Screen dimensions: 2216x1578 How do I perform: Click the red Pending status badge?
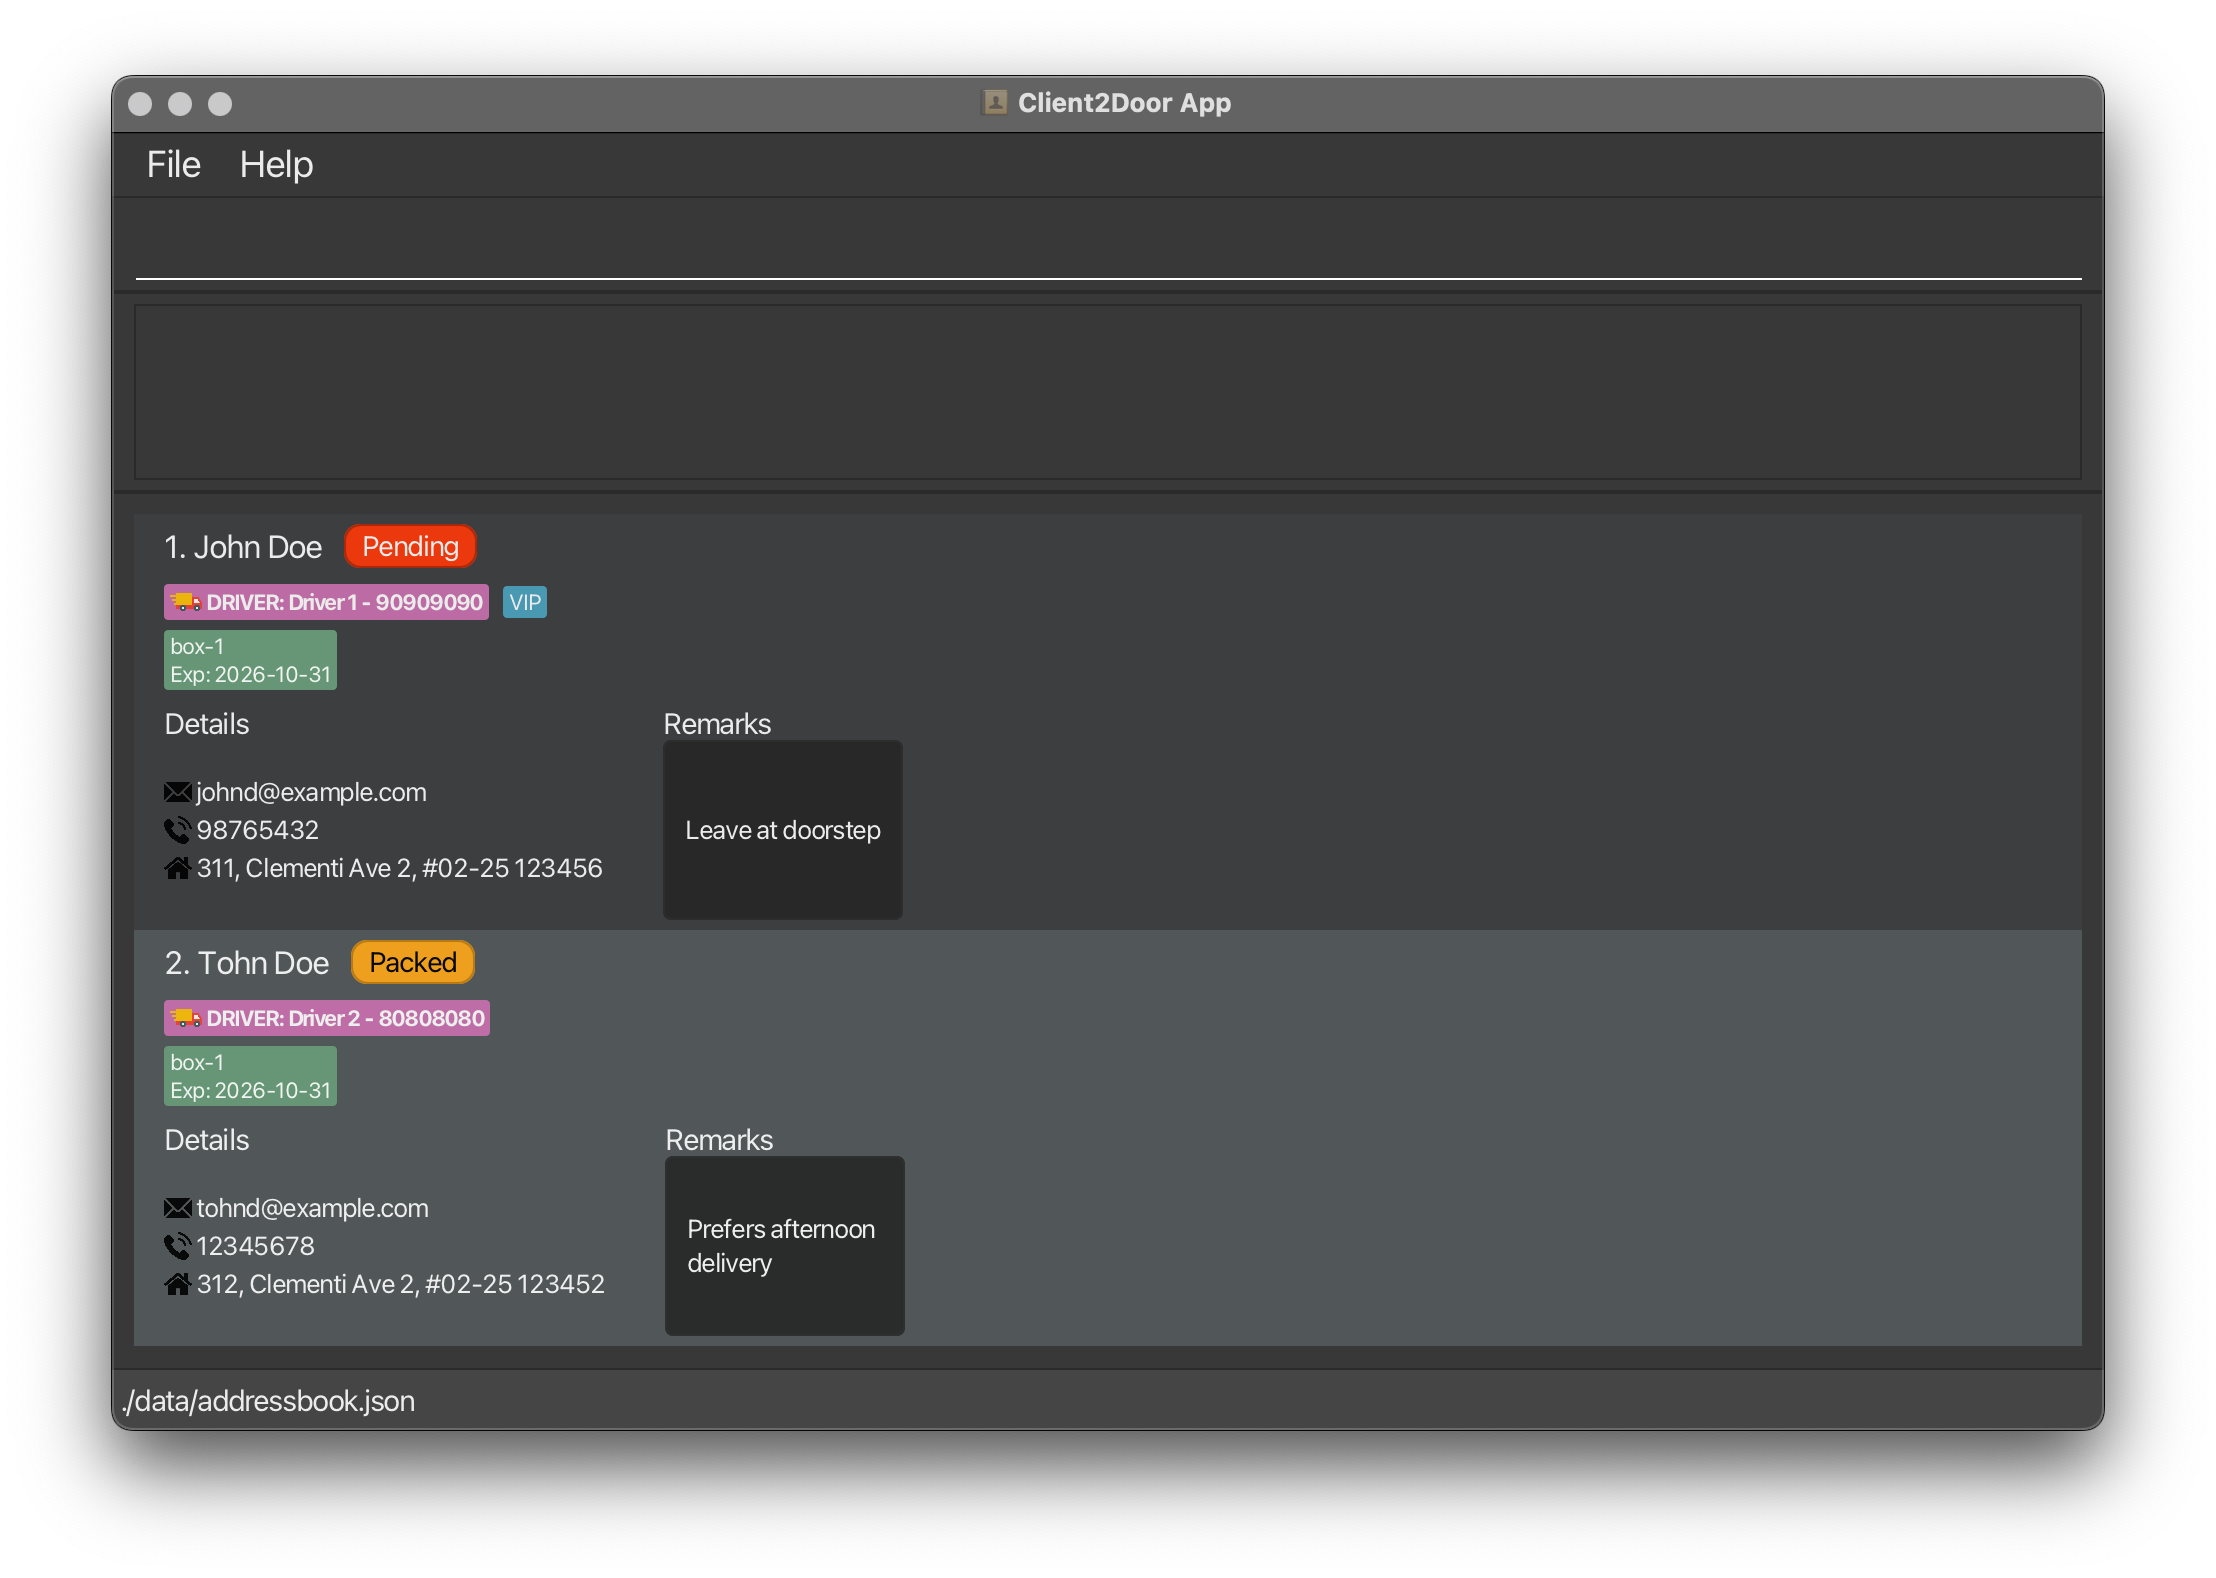pos(410,547)
